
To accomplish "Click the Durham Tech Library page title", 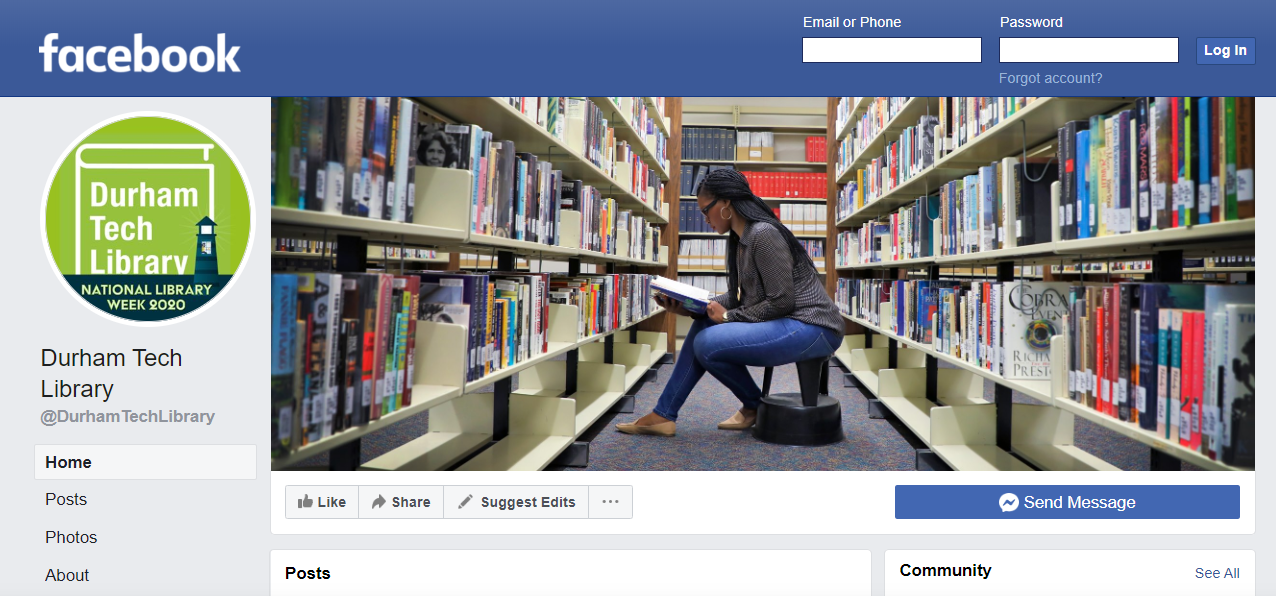I will point(112,373).
